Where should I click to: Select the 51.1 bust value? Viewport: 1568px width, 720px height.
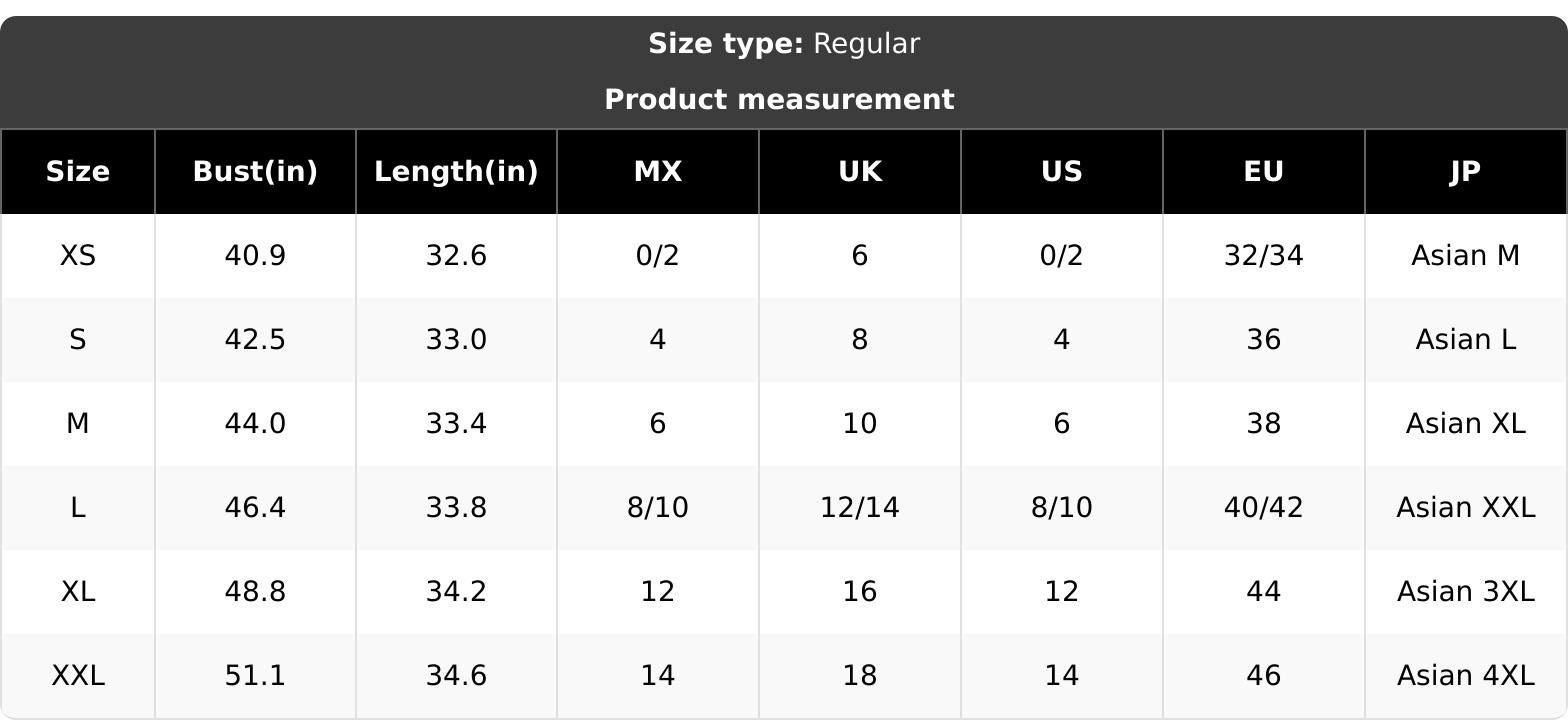pyautogui.click(x=255, y=676)
